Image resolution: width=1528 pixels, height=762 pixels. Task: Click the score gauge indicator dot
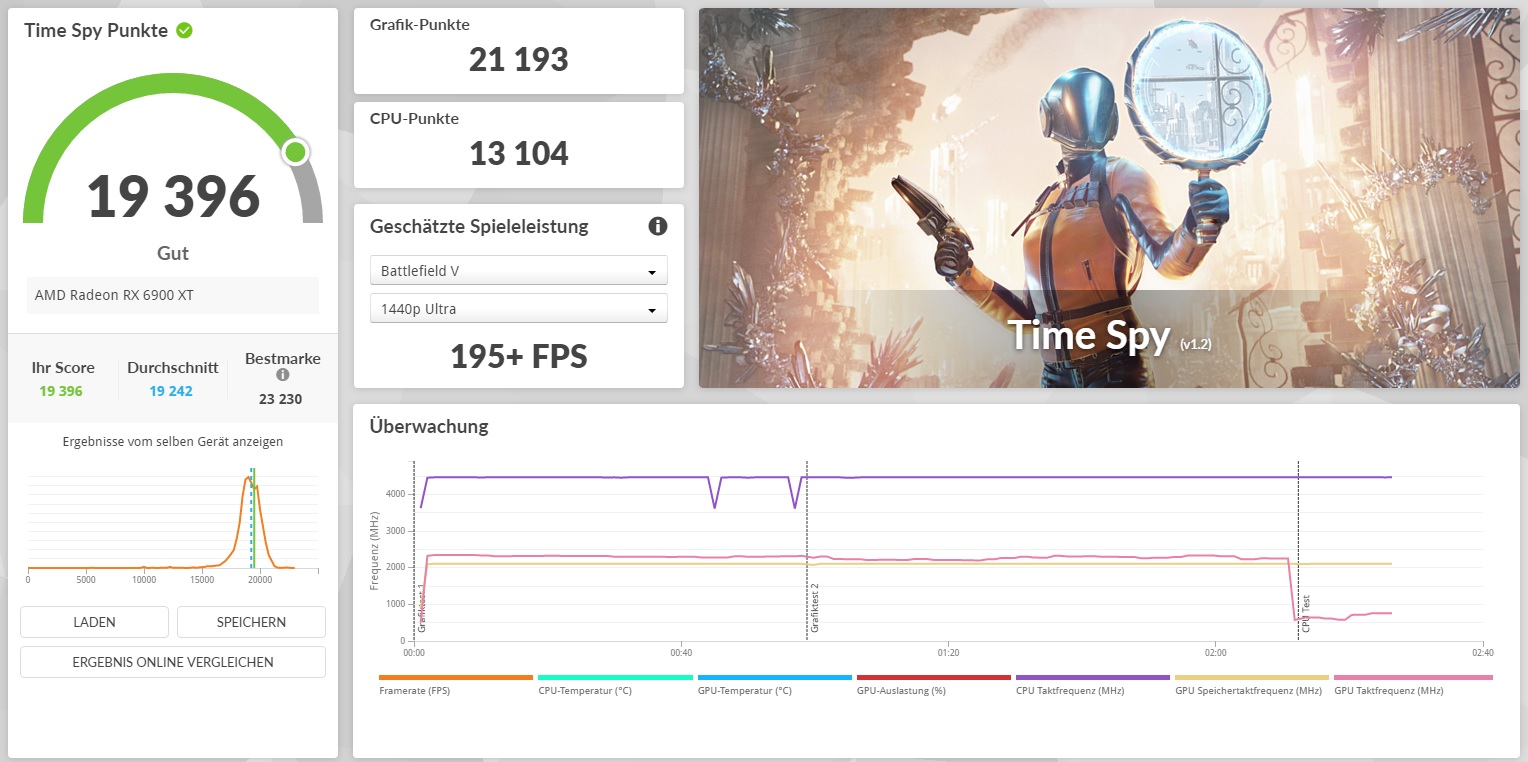click(295, 152)
